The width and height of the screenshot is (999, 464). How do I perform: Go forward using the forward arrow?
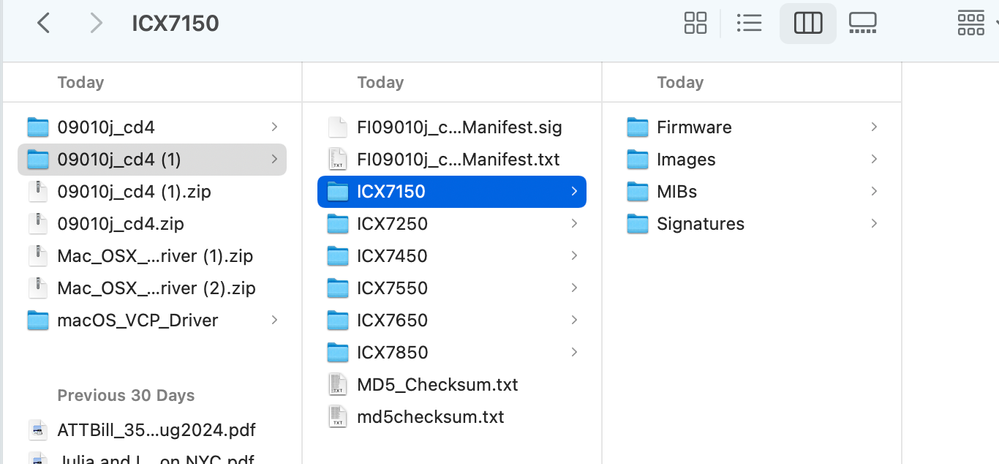pyautogui.click(x=96, y=23)
